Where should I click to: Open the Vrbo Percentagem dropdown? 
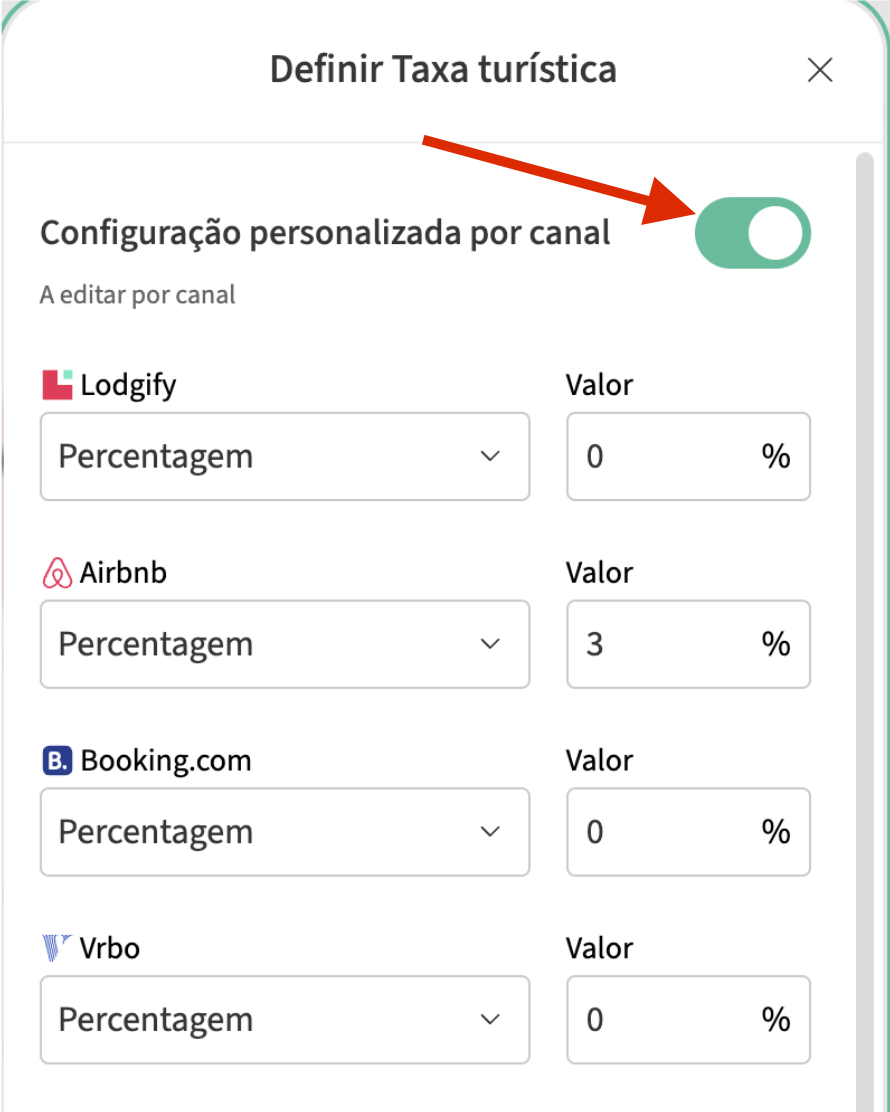tap(284, 1020)
